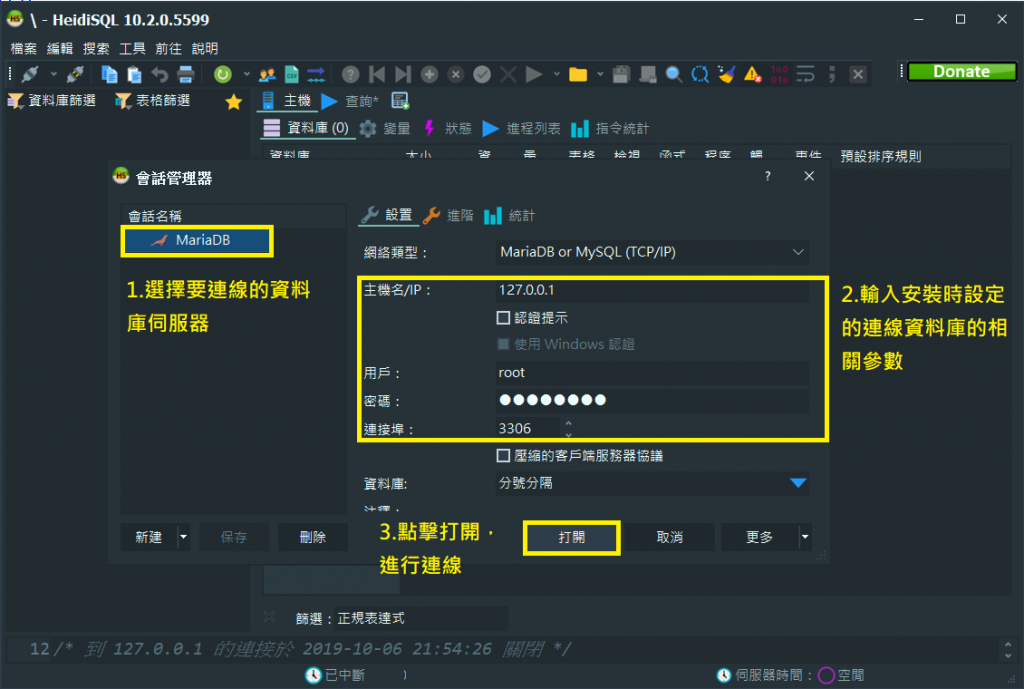1024x689 pixels.
Task: Click the run query play icon
Action: coord(534,74)
